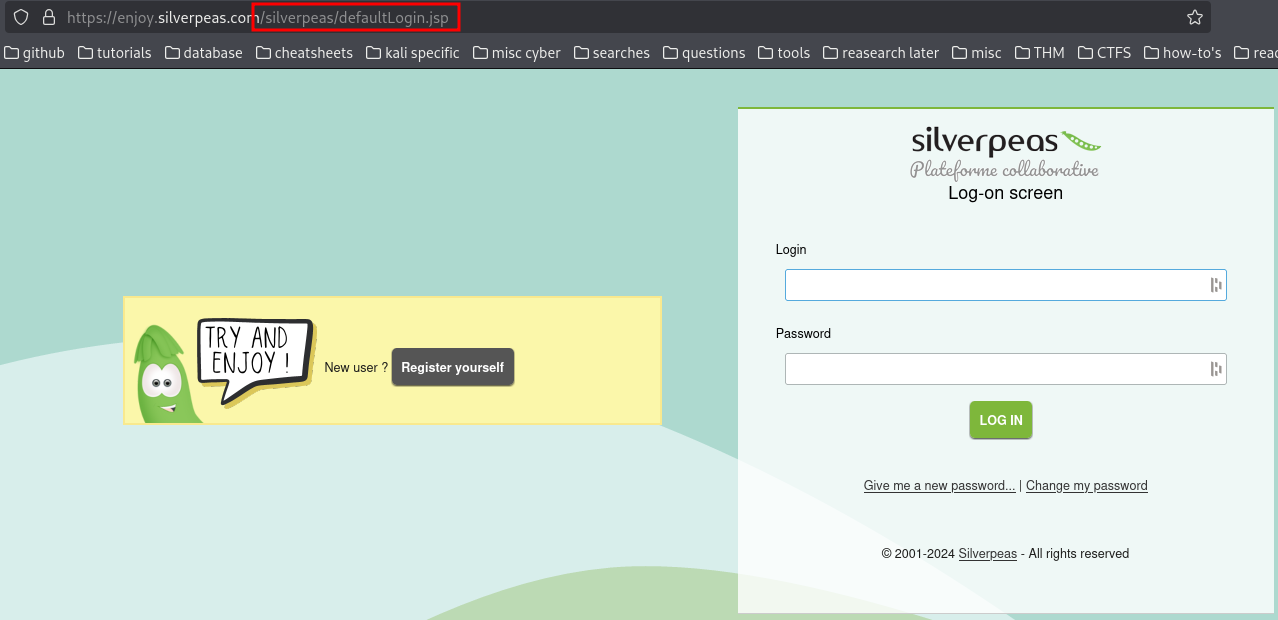Open the CTFS bookmarks folder

point(1105,53)
